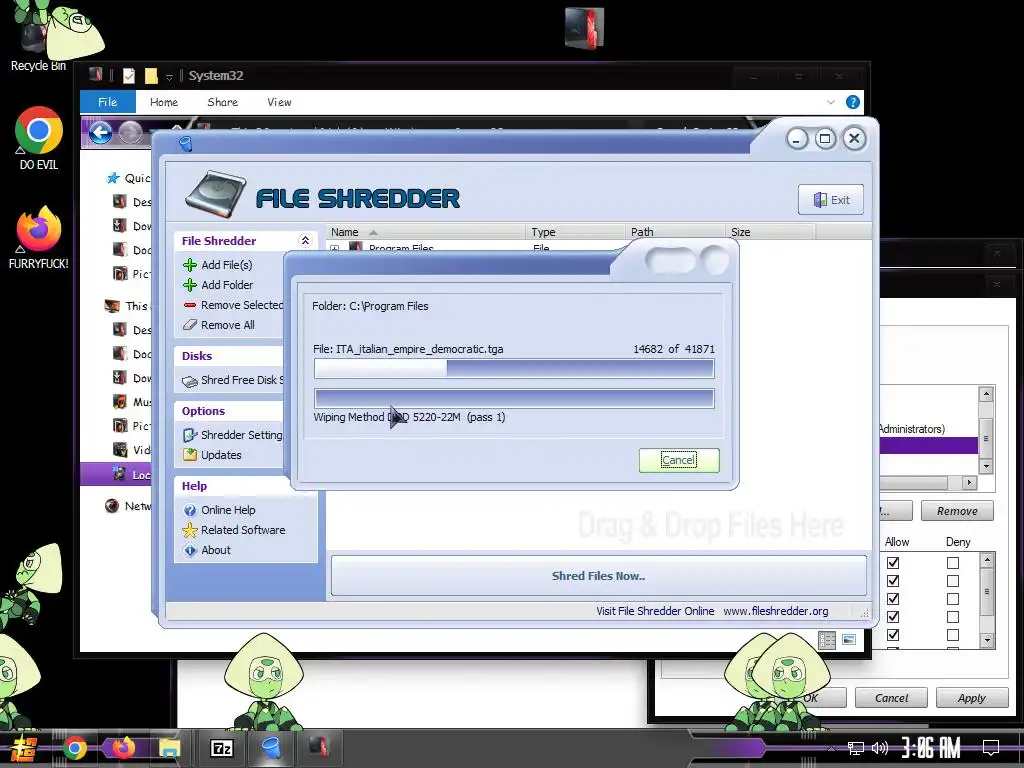Sort list by Name column header
The image size is (1024, 768).
click(426, 232)
